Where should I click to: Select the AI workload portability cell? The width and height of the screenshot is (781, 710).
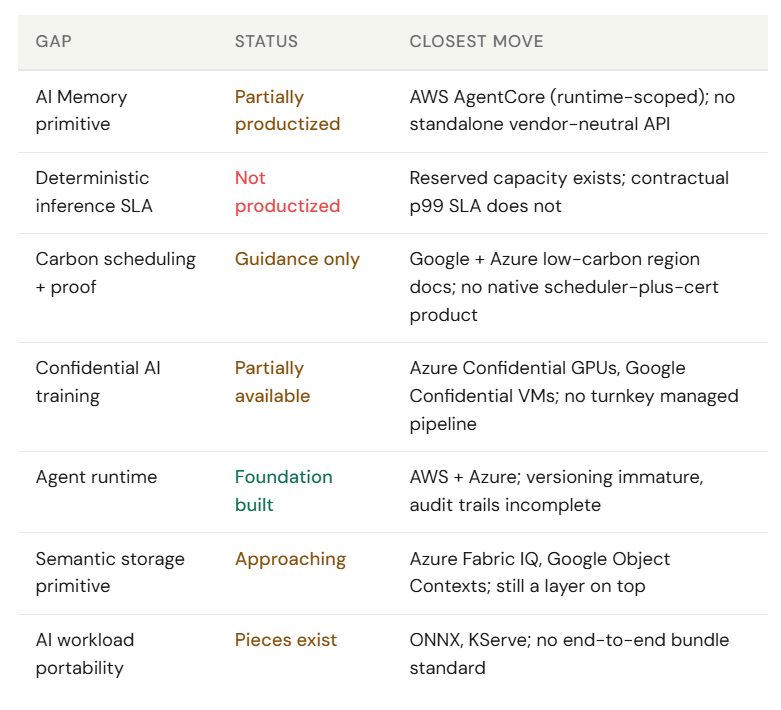(x=85, y=654)
